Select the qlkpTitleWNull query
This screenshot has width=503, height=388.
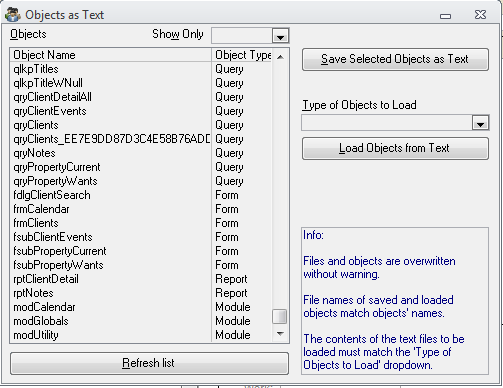142,83
